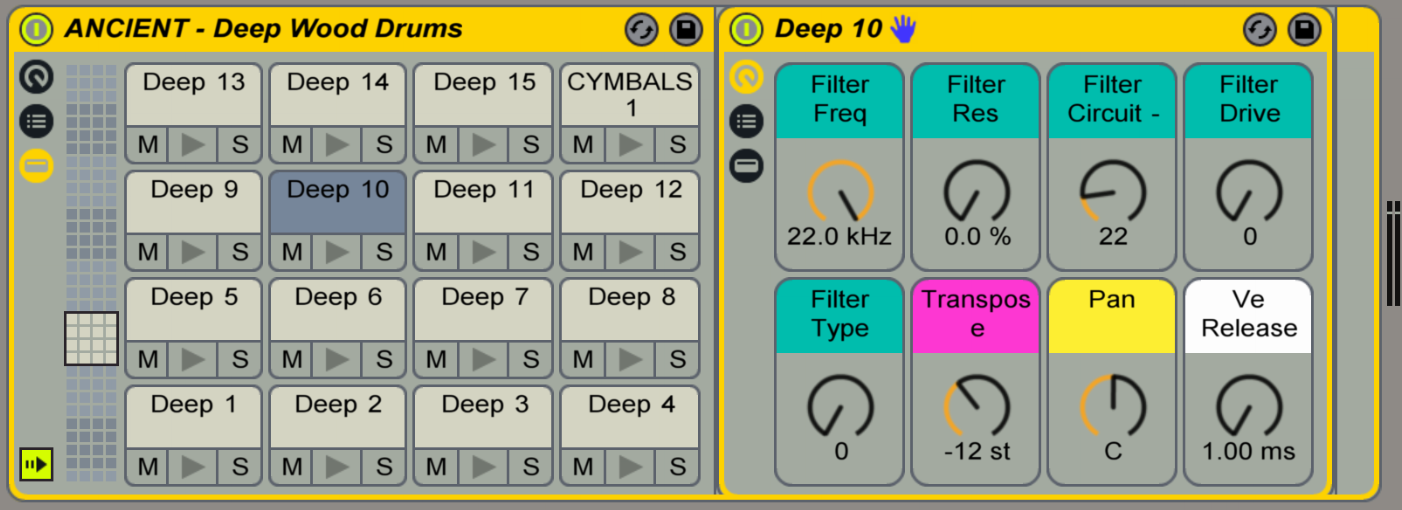Click the Filter Res macro knob
This screenshot has width=1402, height=510.
coord(975,192)
